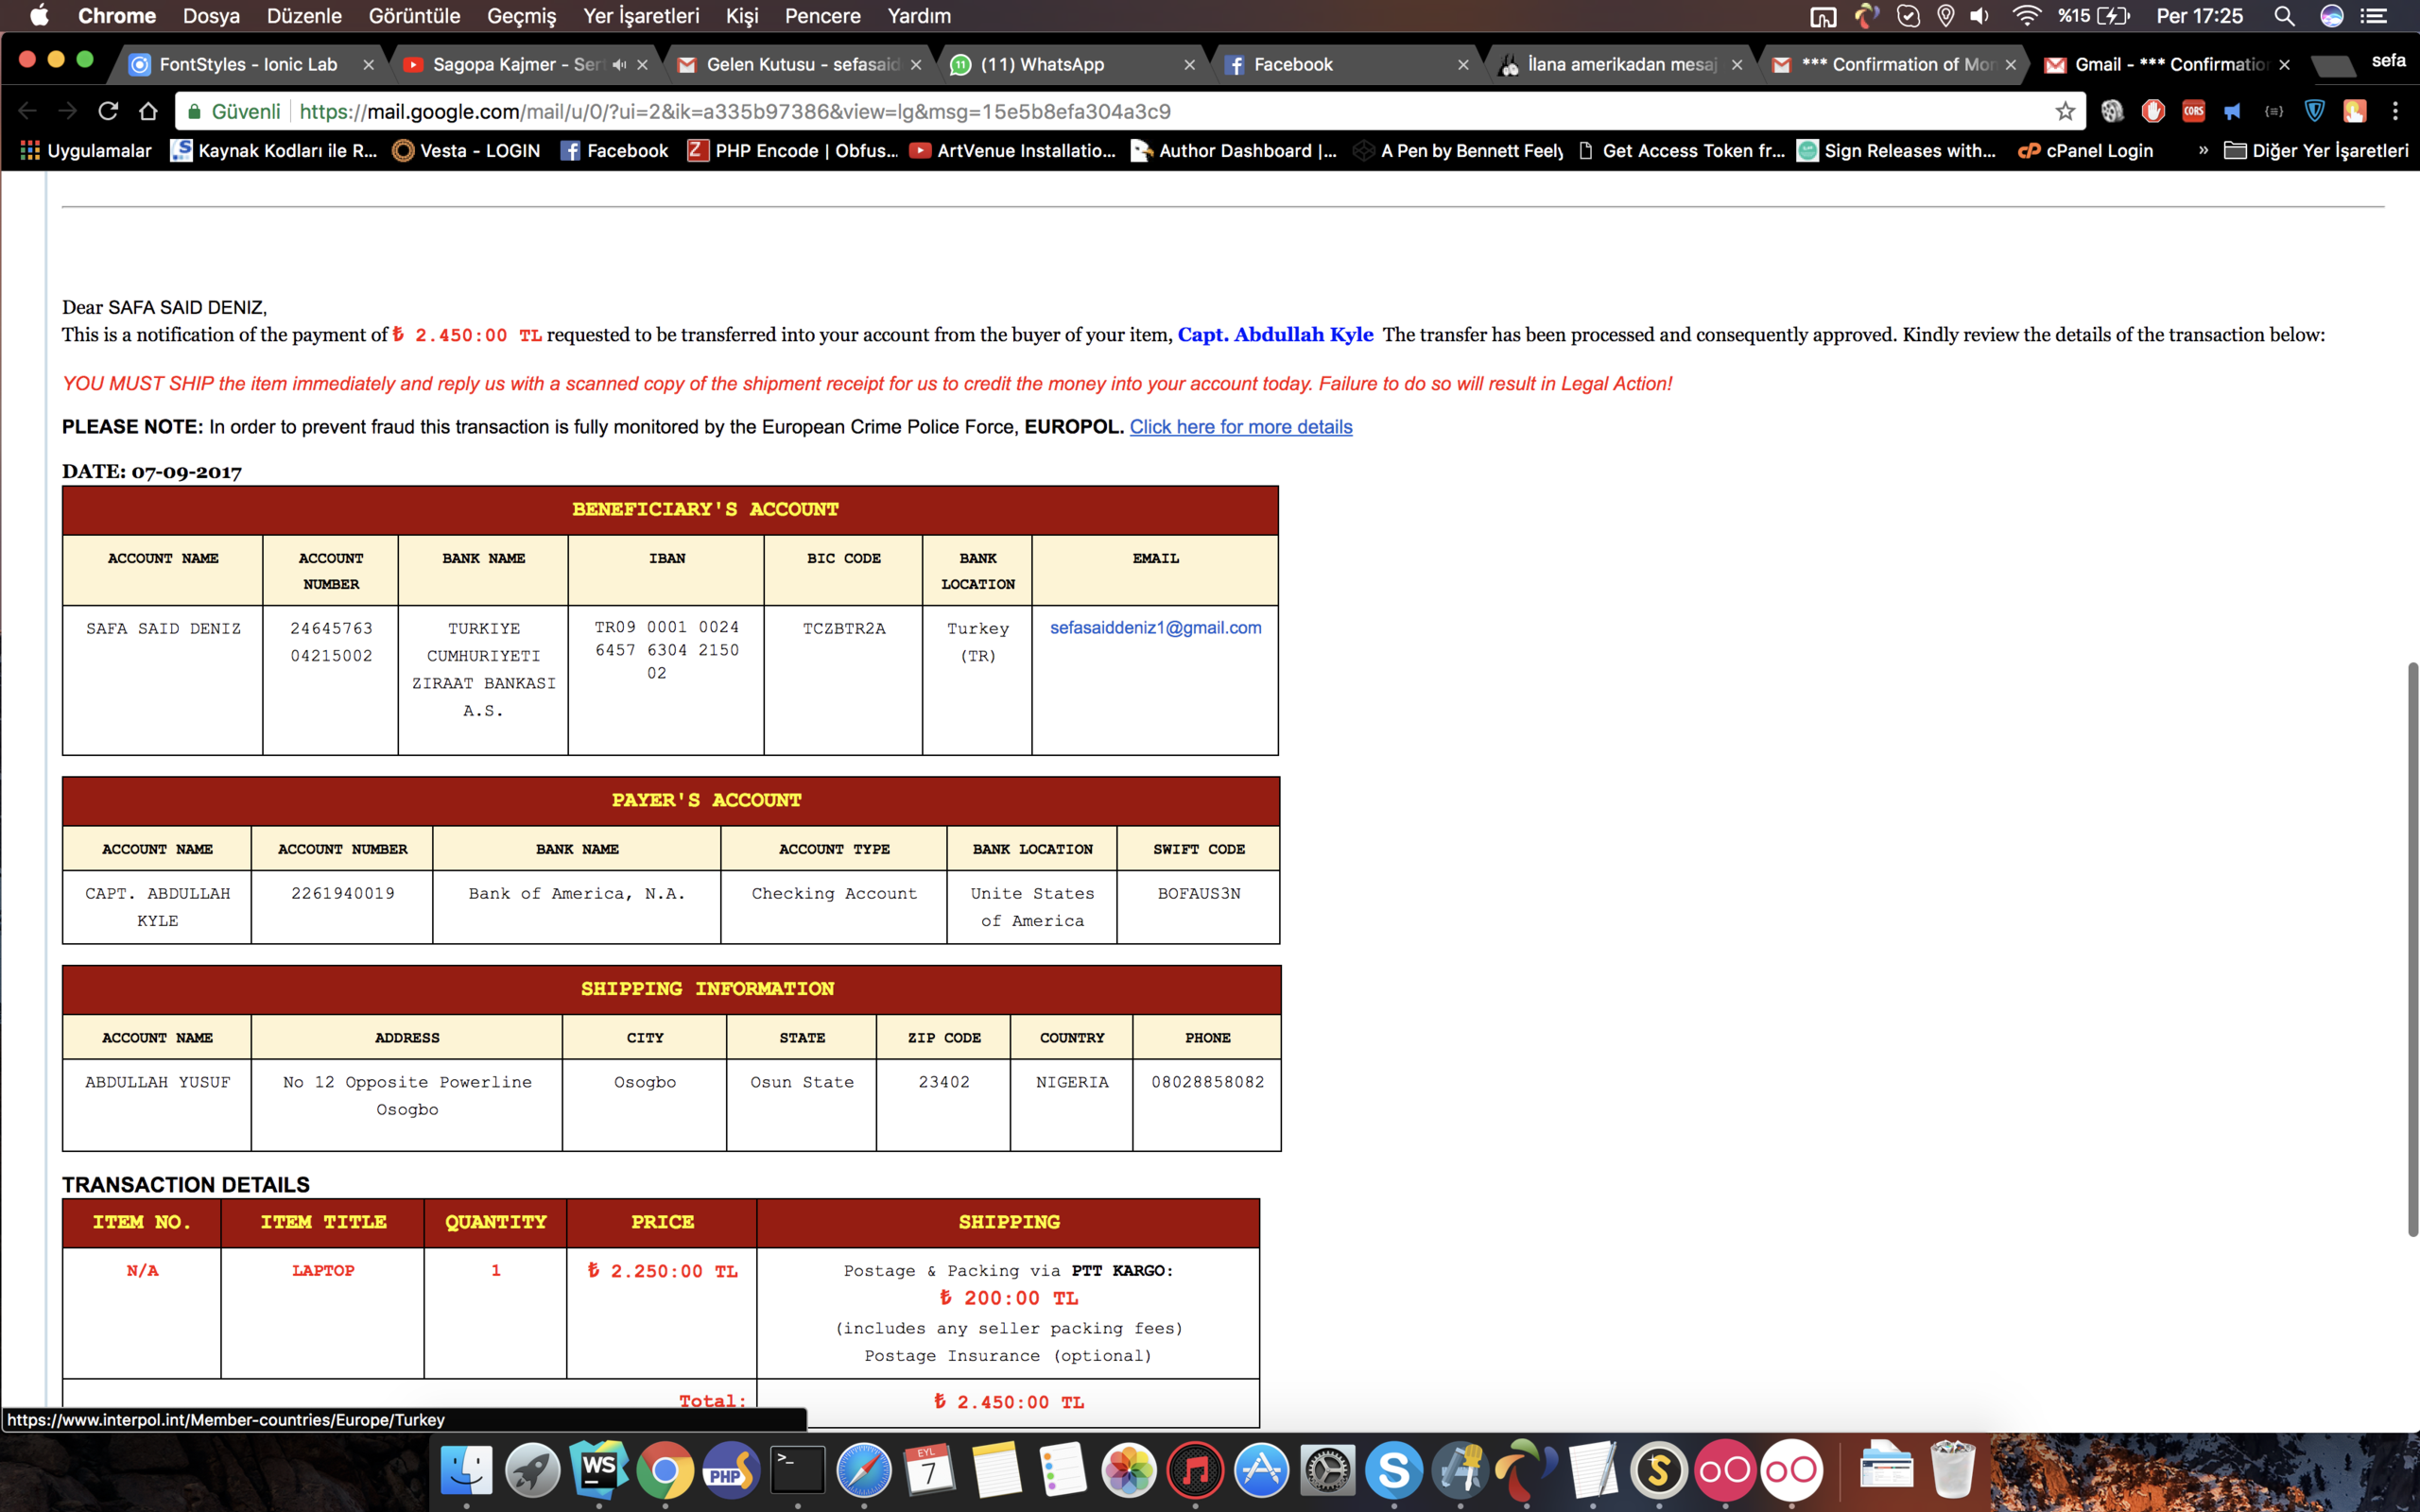This screenshot has width=2420, height=1512.
Task: Follow 'Click here for more details' link
Action: (1240, 427)
